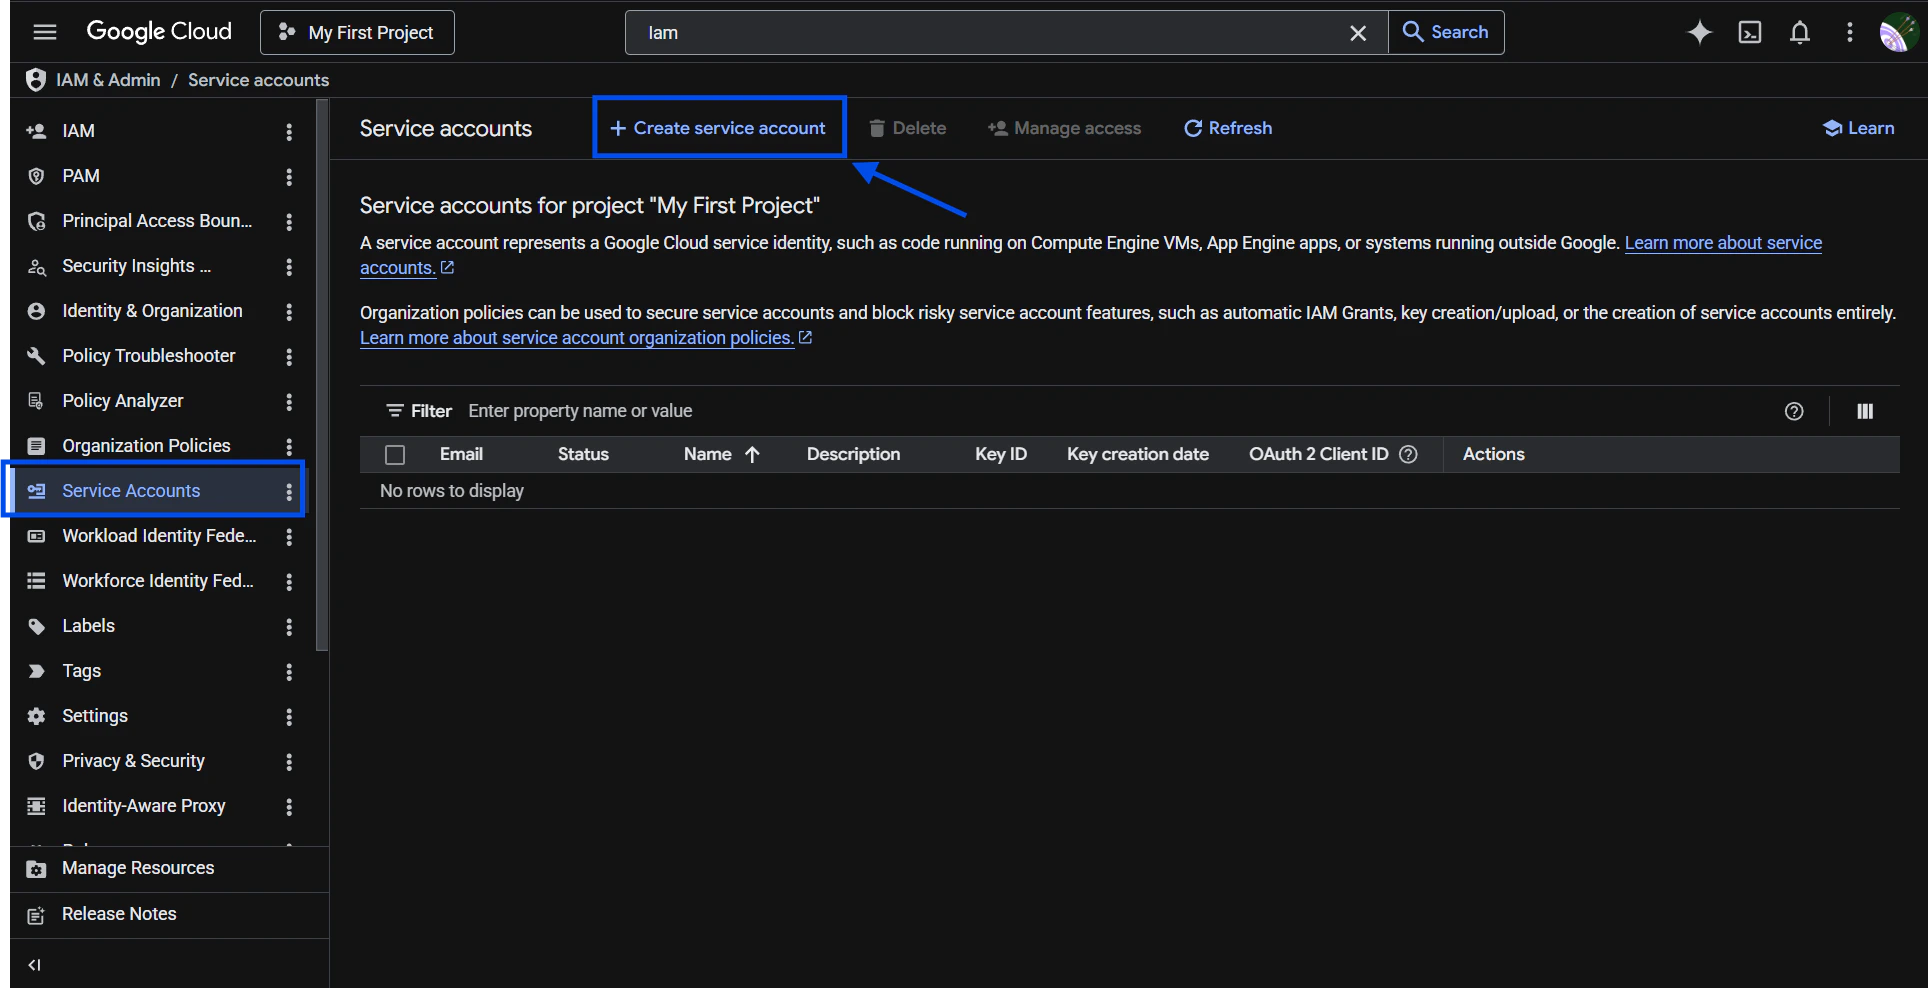The image size is (1928, 988).
Task: Open three-dot menu beside Identity & Organization
Action: pyautogui.click(x=289, y=311)
